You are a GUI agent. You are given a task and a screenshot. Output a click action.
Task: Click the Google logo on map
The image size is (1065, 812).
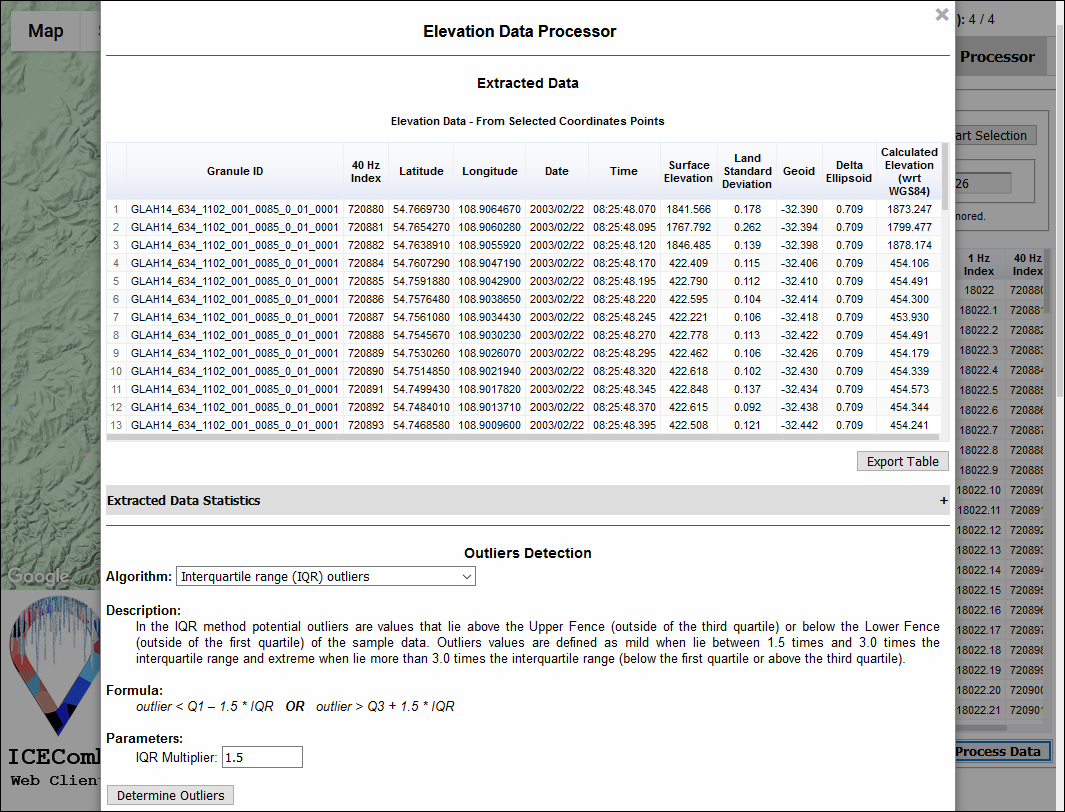pos(38,576)
